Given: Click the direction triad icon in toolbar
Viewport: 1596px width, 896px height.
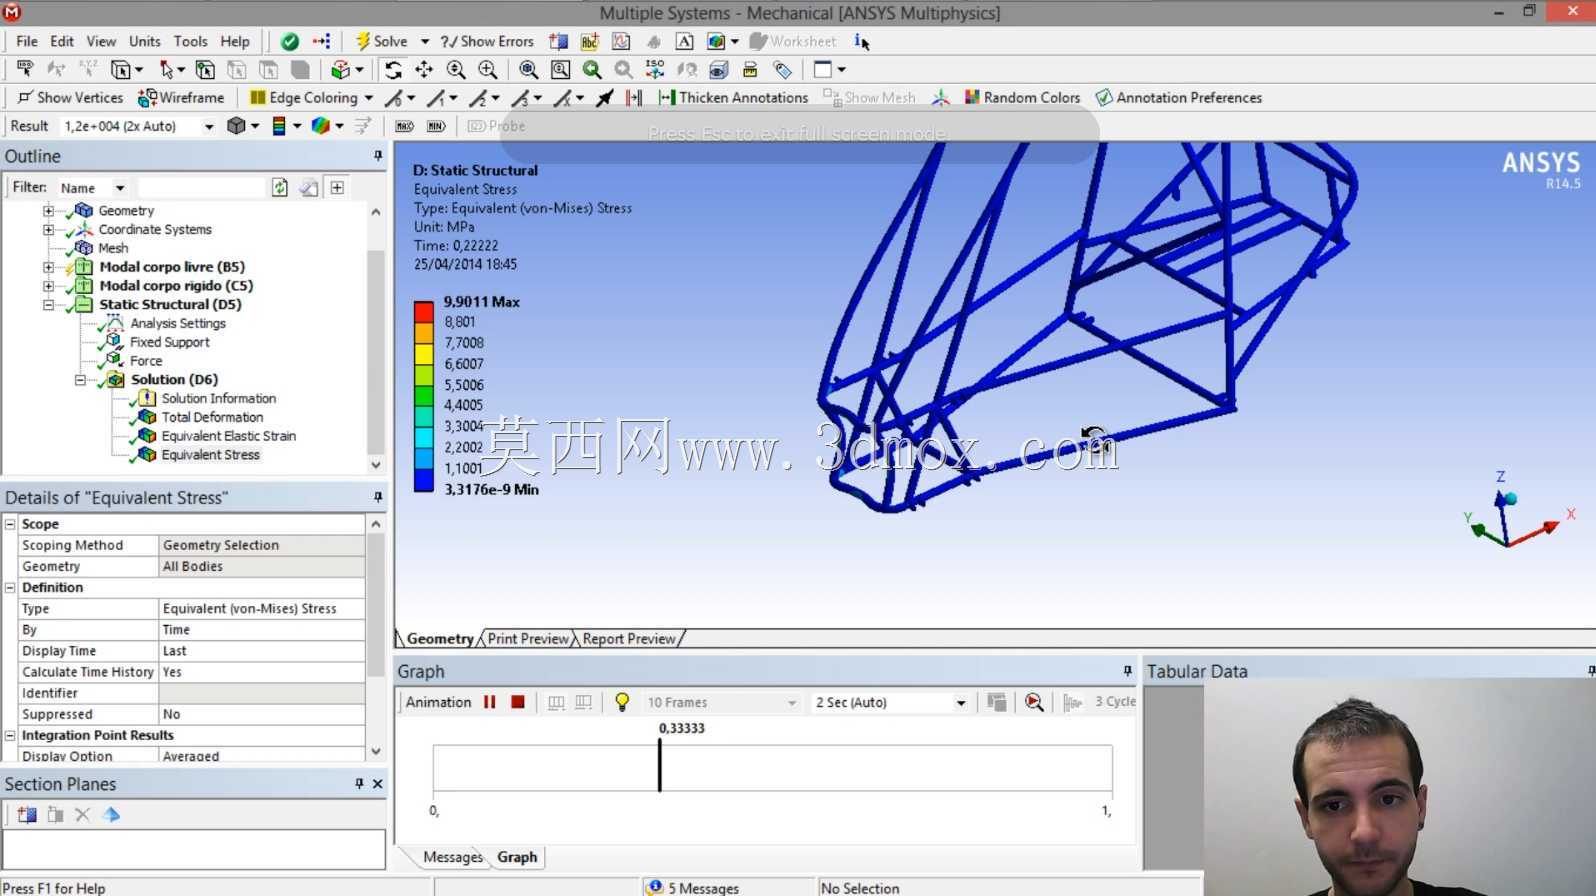Looking at the screenshot, I should click(x=940, y=97).
